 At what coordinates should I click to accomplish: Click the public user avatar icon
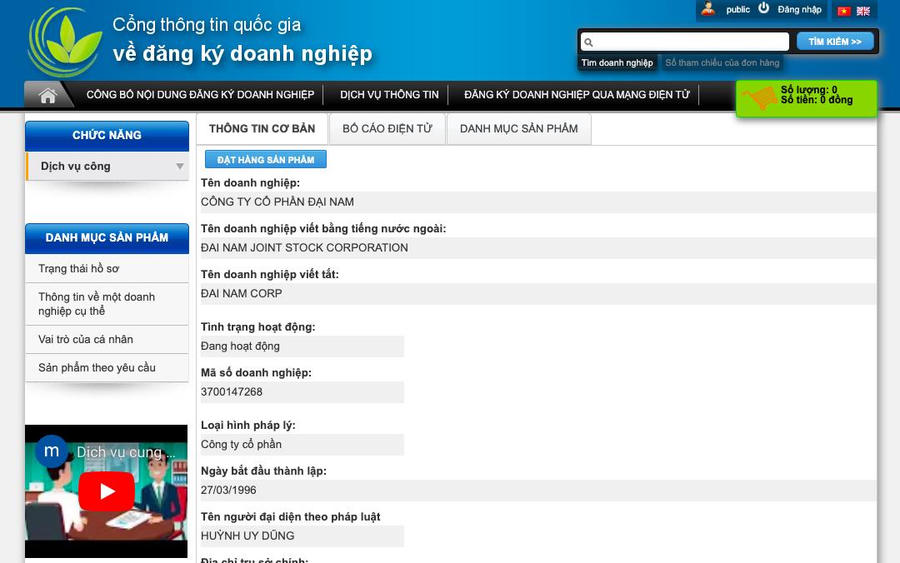pos(708,9)
